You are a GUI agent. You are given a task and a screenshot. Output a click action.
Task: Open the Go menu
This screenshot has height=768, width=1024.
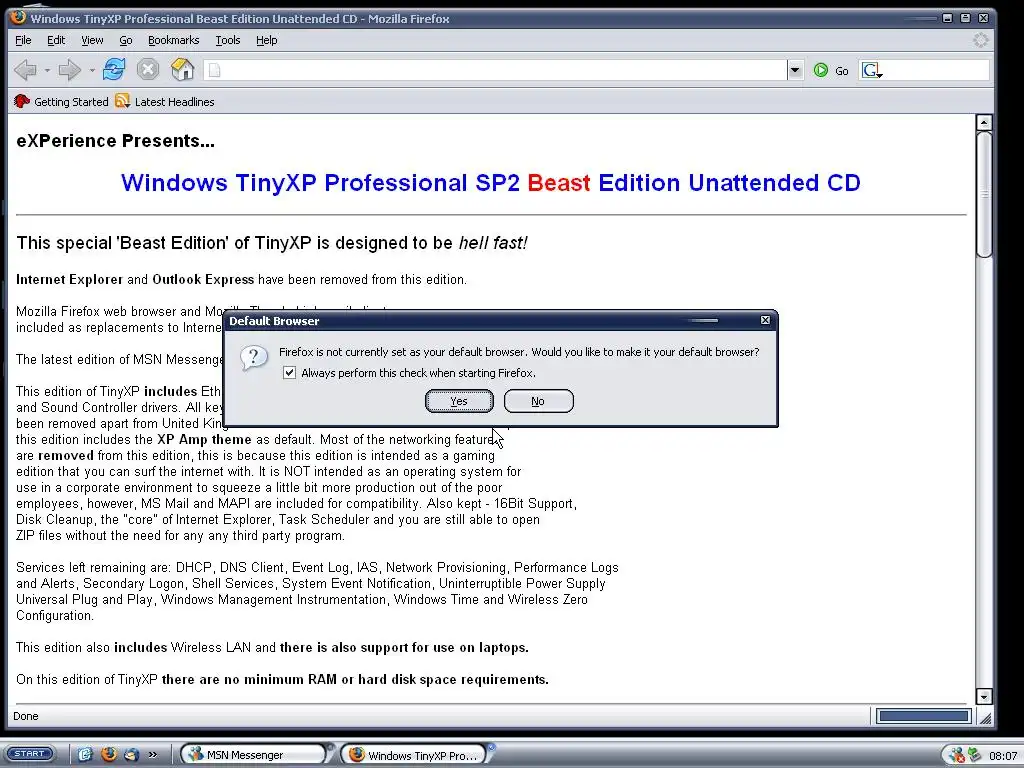[x=125, y=40]
